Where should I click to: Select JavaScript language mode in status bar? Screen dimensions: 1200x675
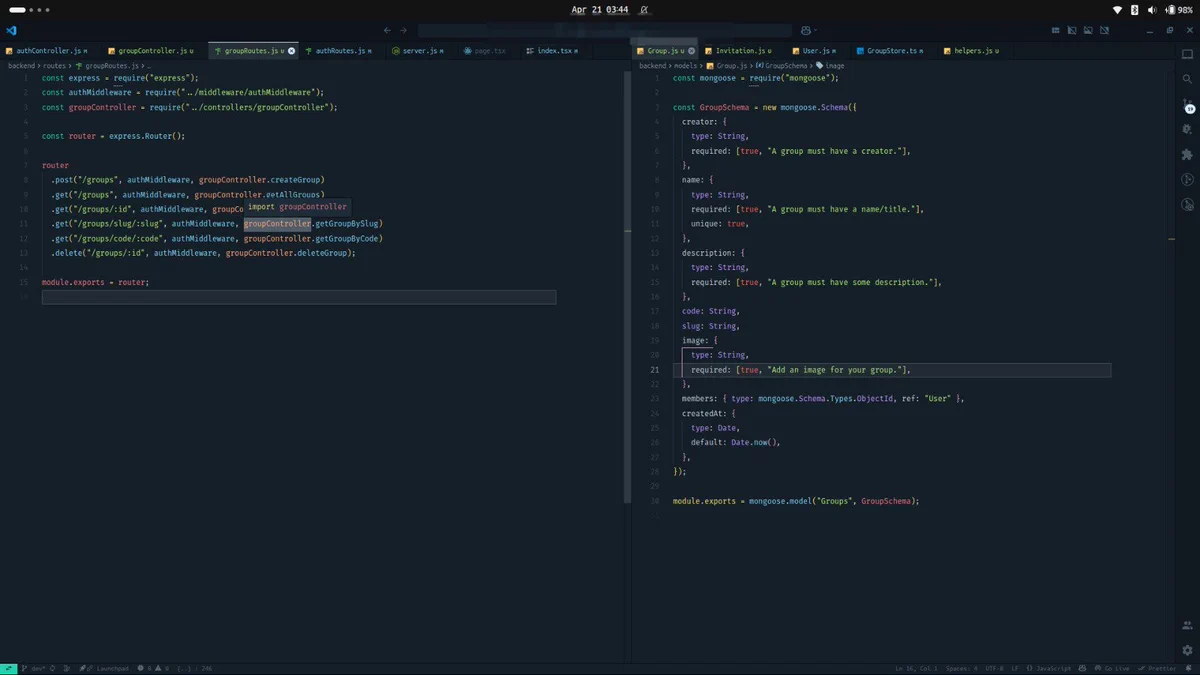1048,668
